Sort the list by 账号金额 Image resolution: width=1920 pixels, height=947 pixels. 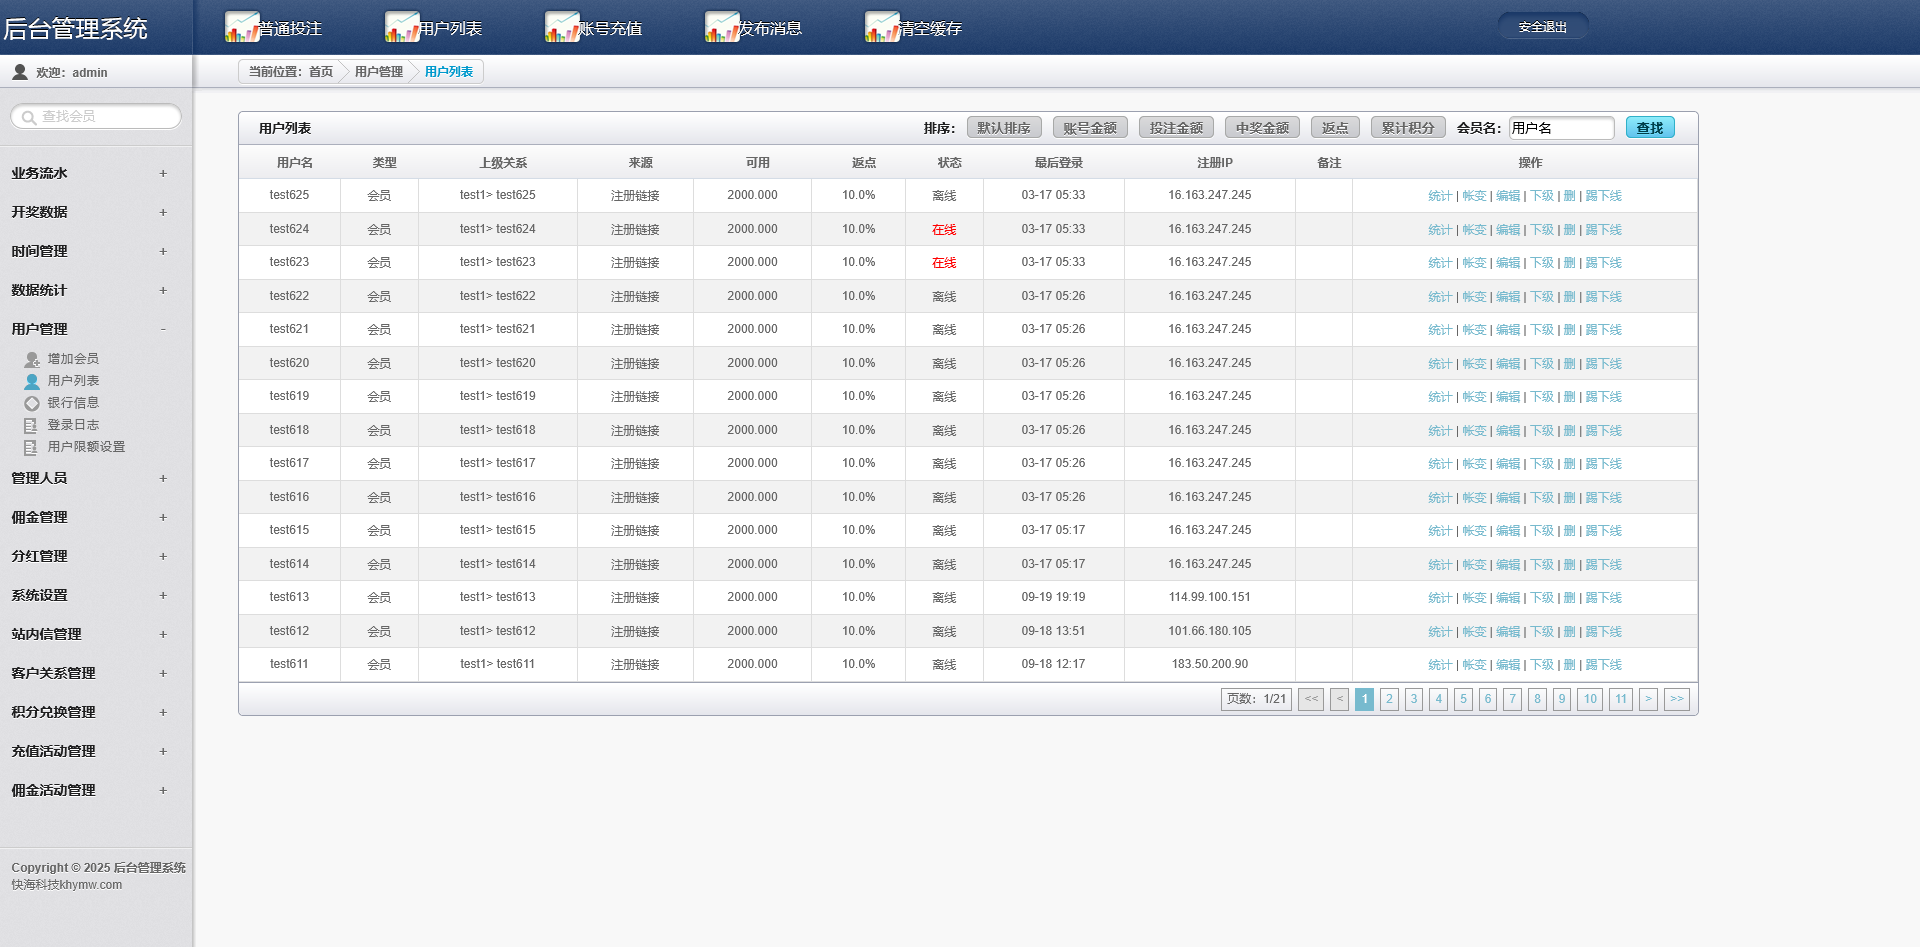(x=1089, y=128)
